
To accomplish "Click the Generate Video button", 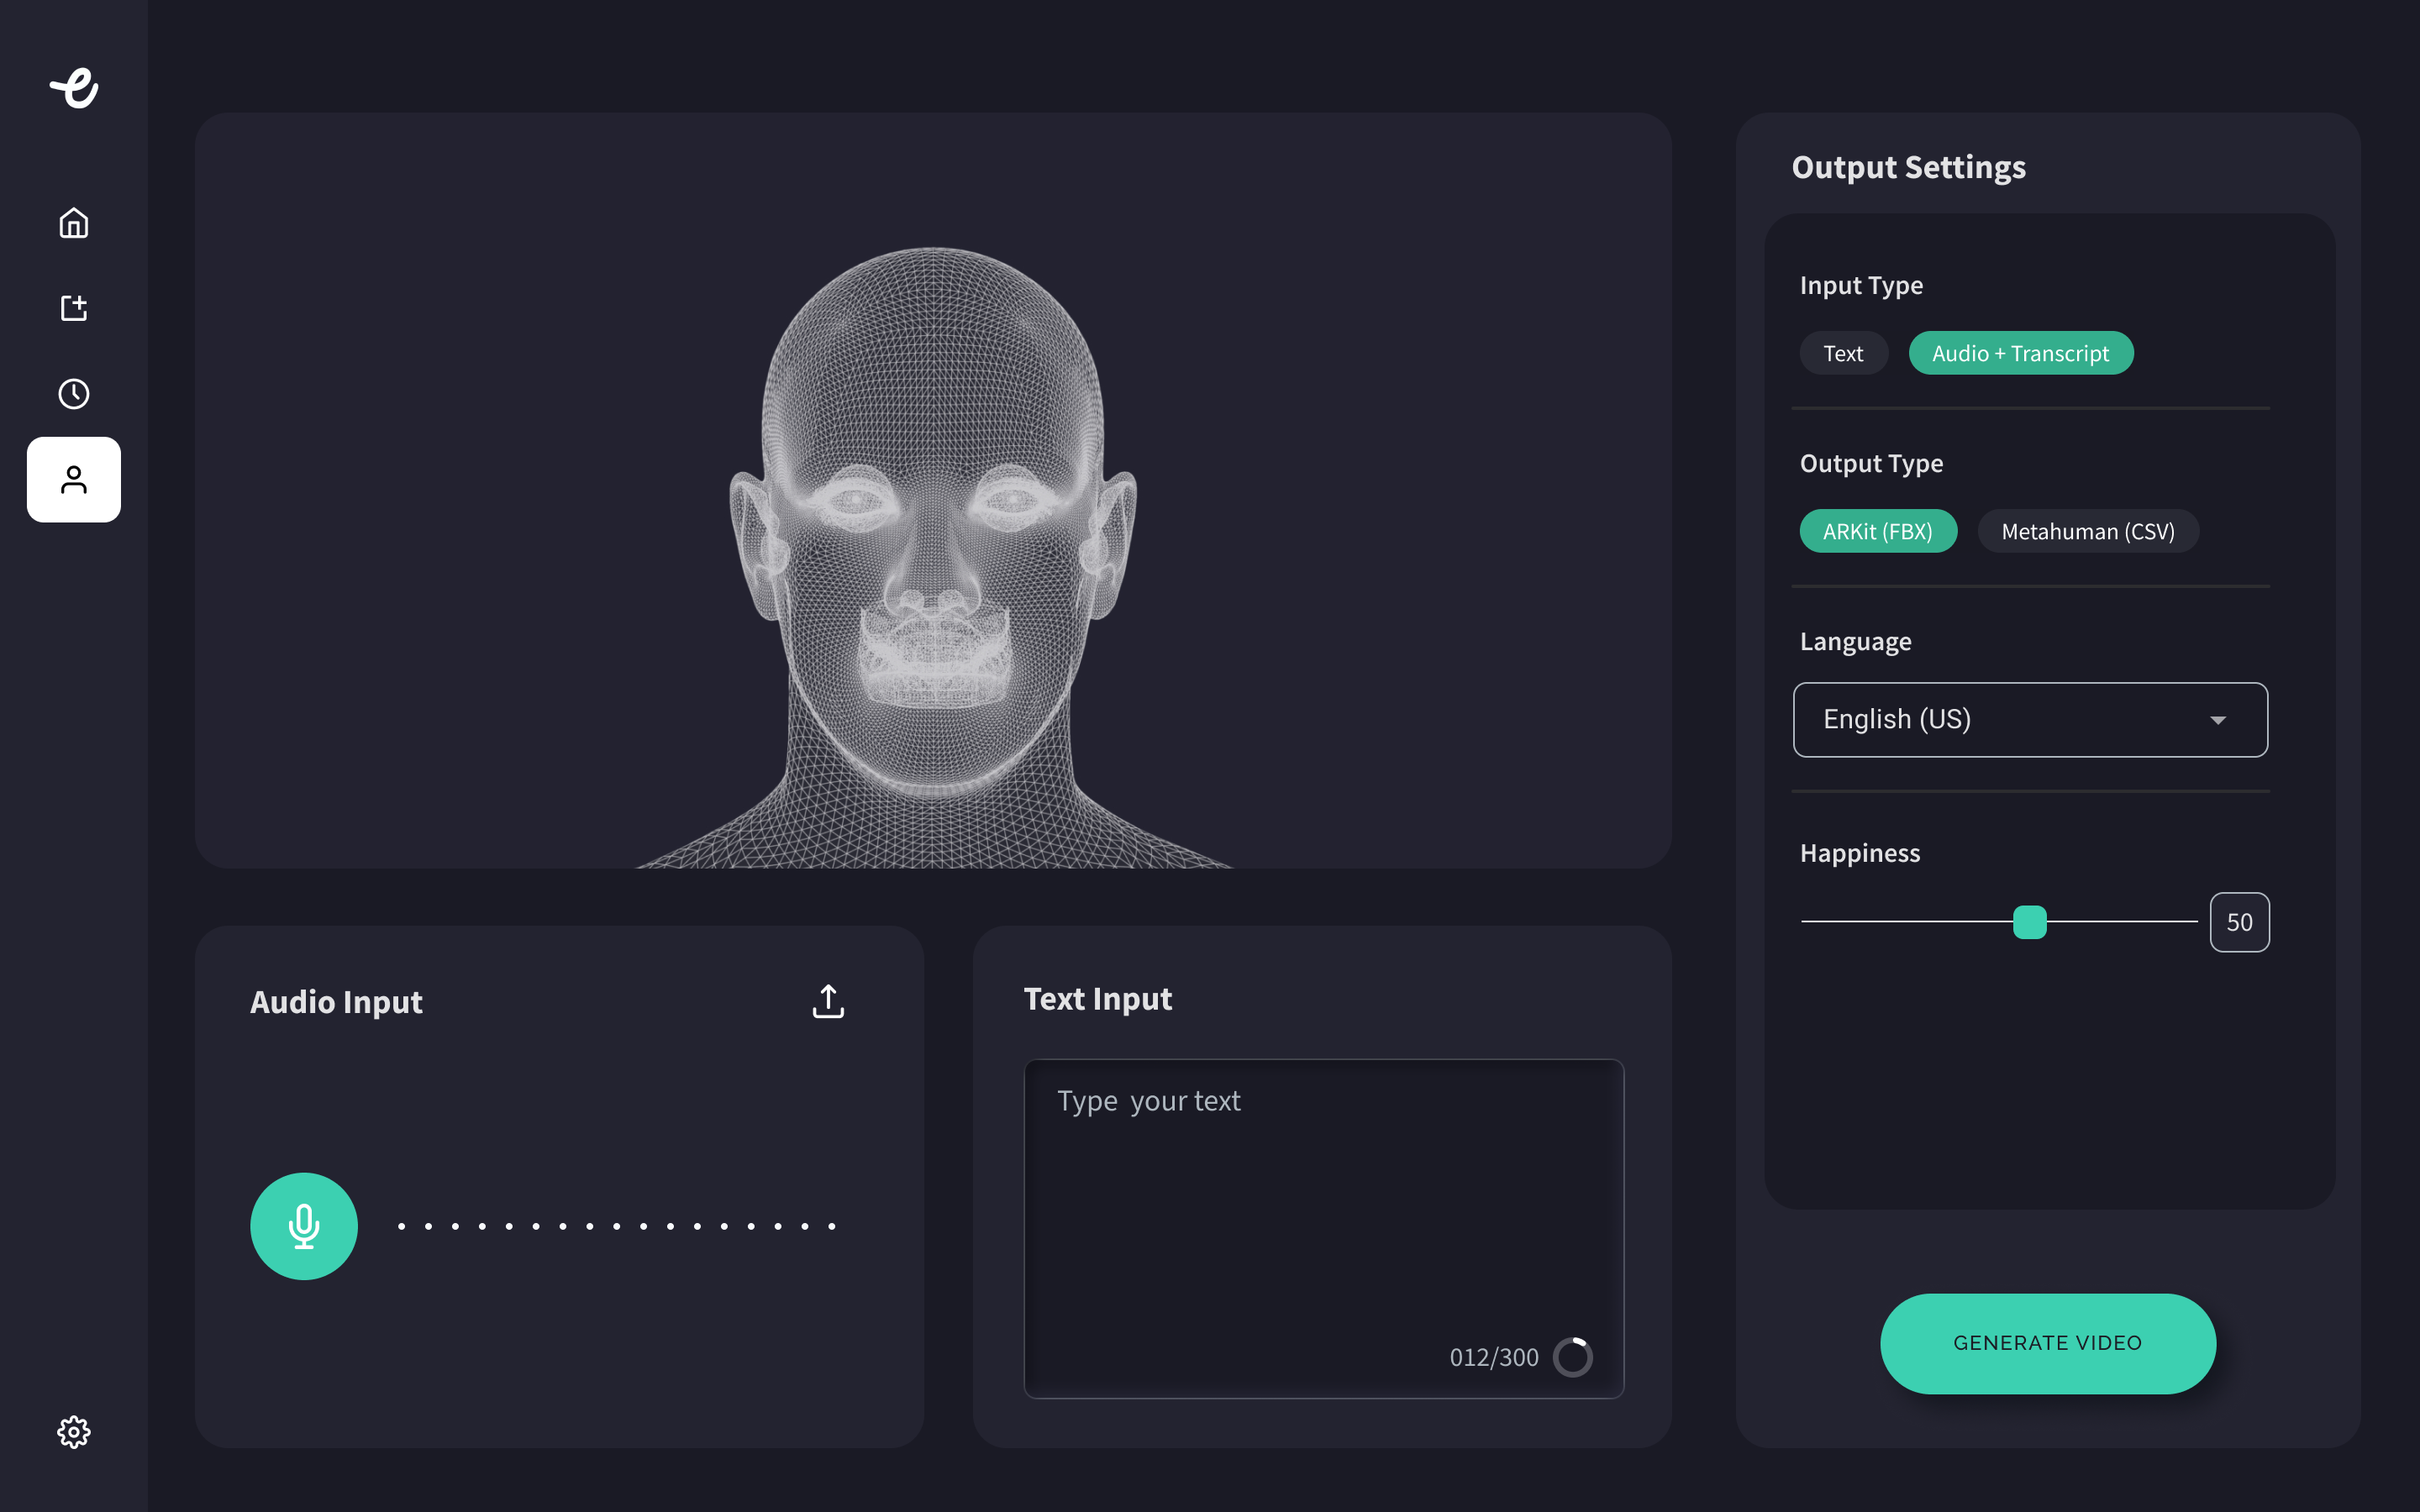I will [2047, 1343].
